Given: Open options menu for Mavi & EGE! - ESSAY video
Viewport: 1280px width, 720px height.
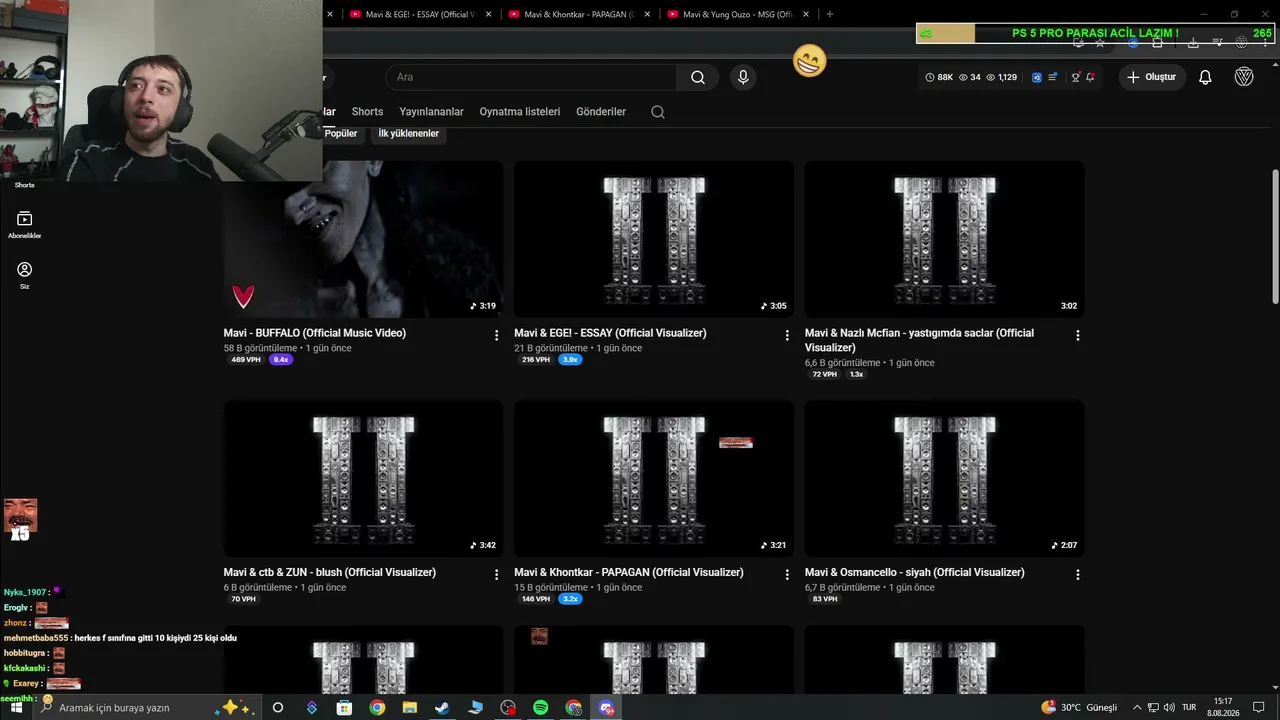Looking at the screenshot, I should click(x=787, y=336).
